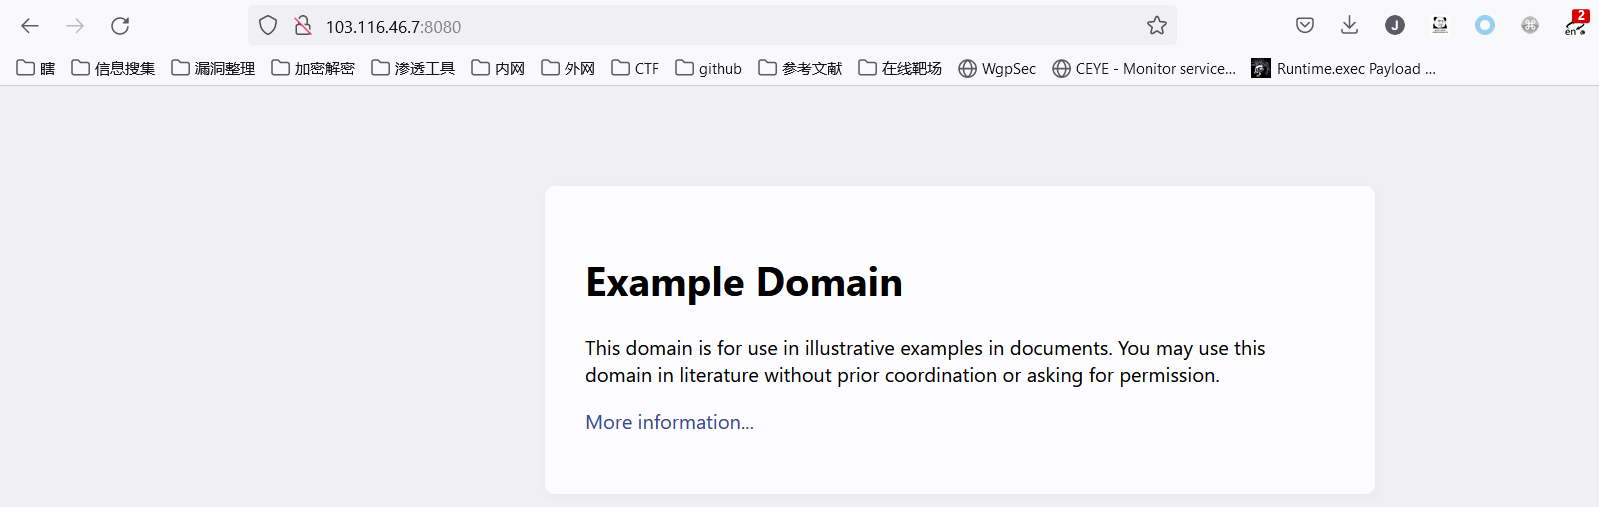Open the panda face extension
Viewport: 1599px width, 507px height.
(x=1440, y=26)
